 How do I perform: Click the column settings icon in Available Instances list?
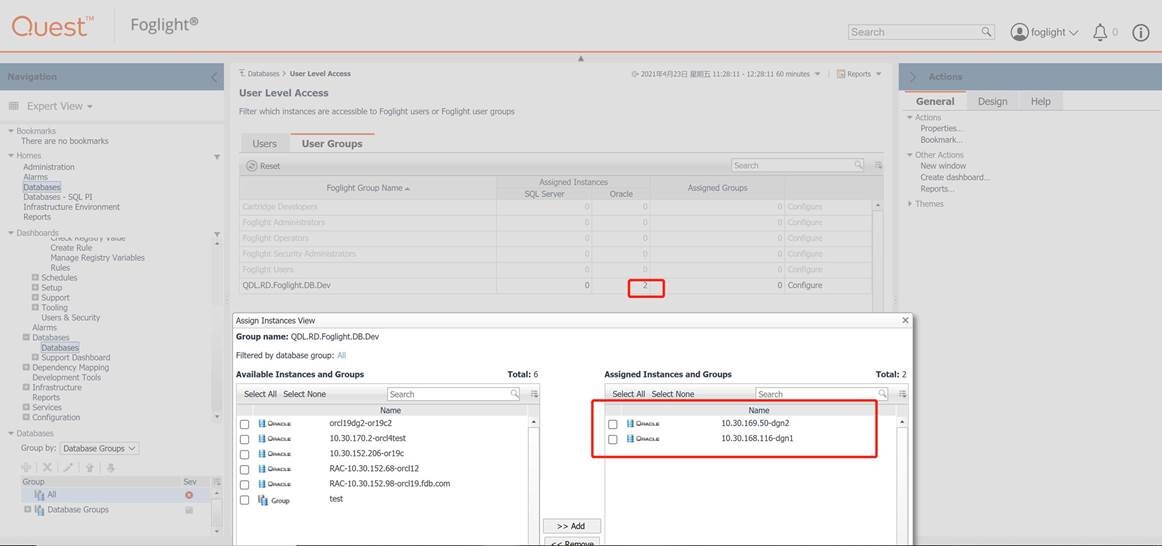534,394
